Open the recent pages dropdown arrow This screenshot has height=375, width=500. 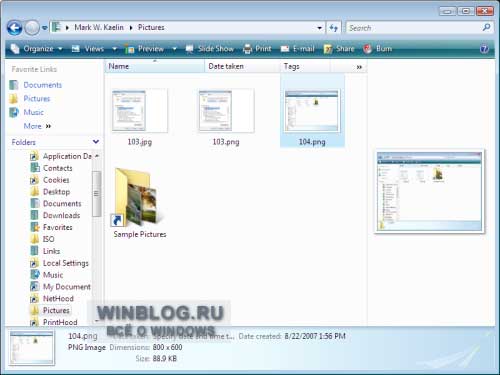[45, 28]
